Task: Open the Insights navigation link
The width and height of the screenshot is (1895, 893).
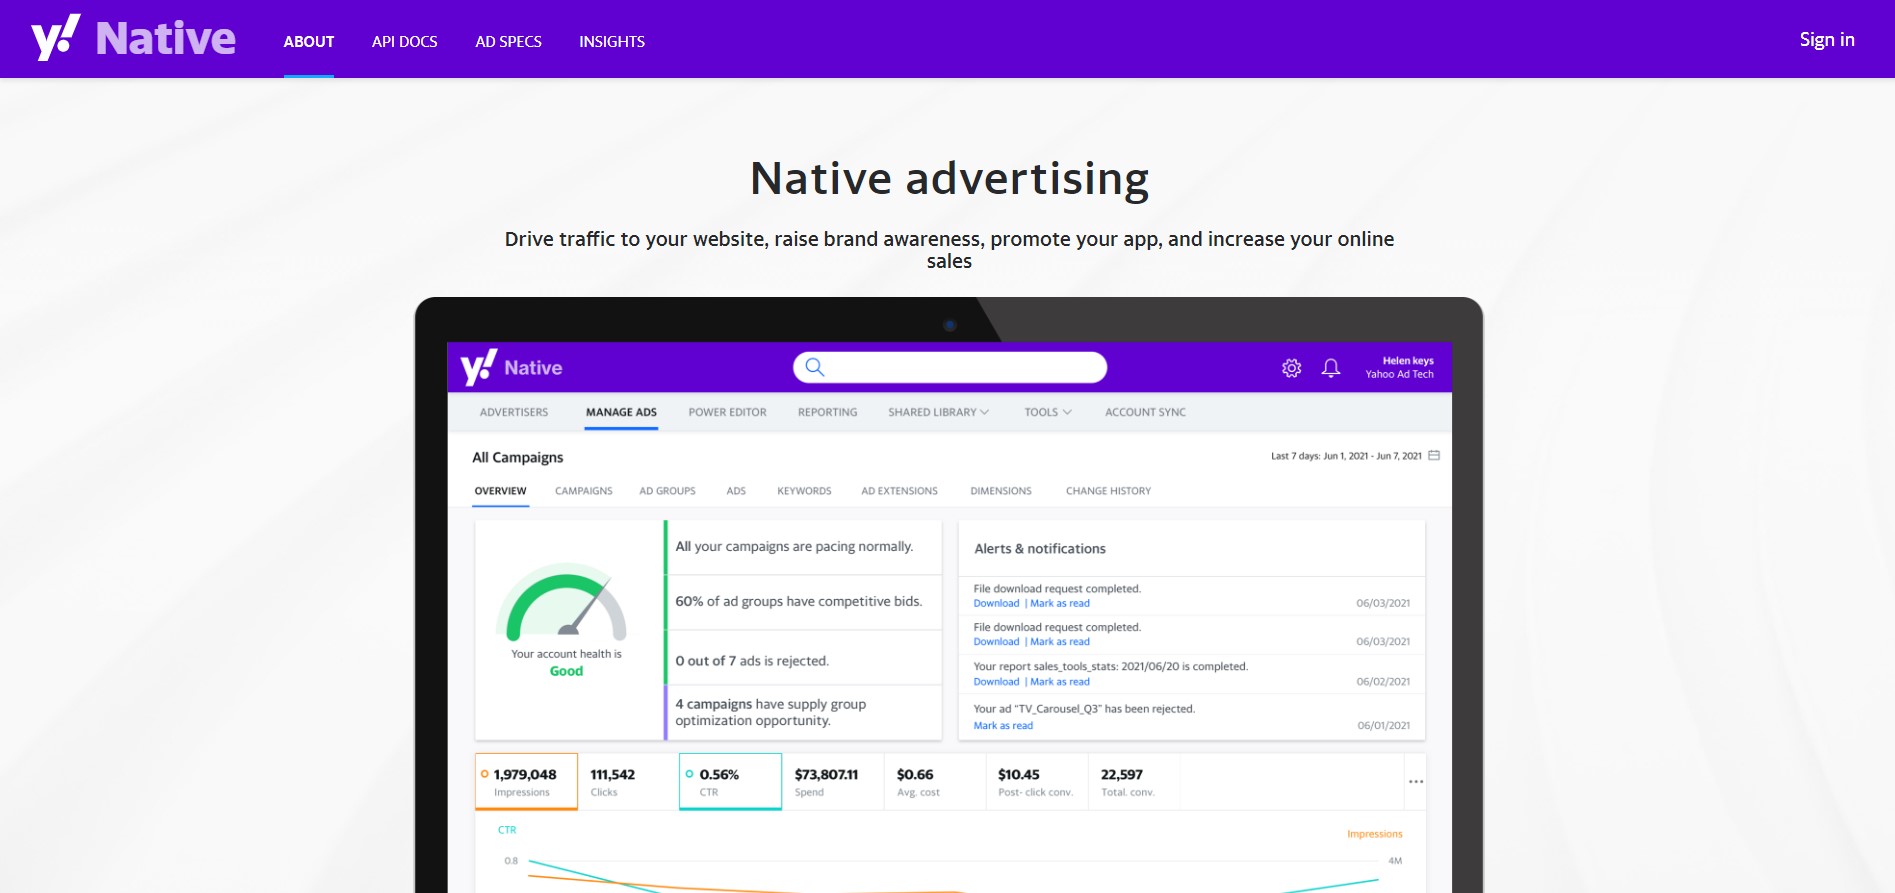Action: pos(611,41)
